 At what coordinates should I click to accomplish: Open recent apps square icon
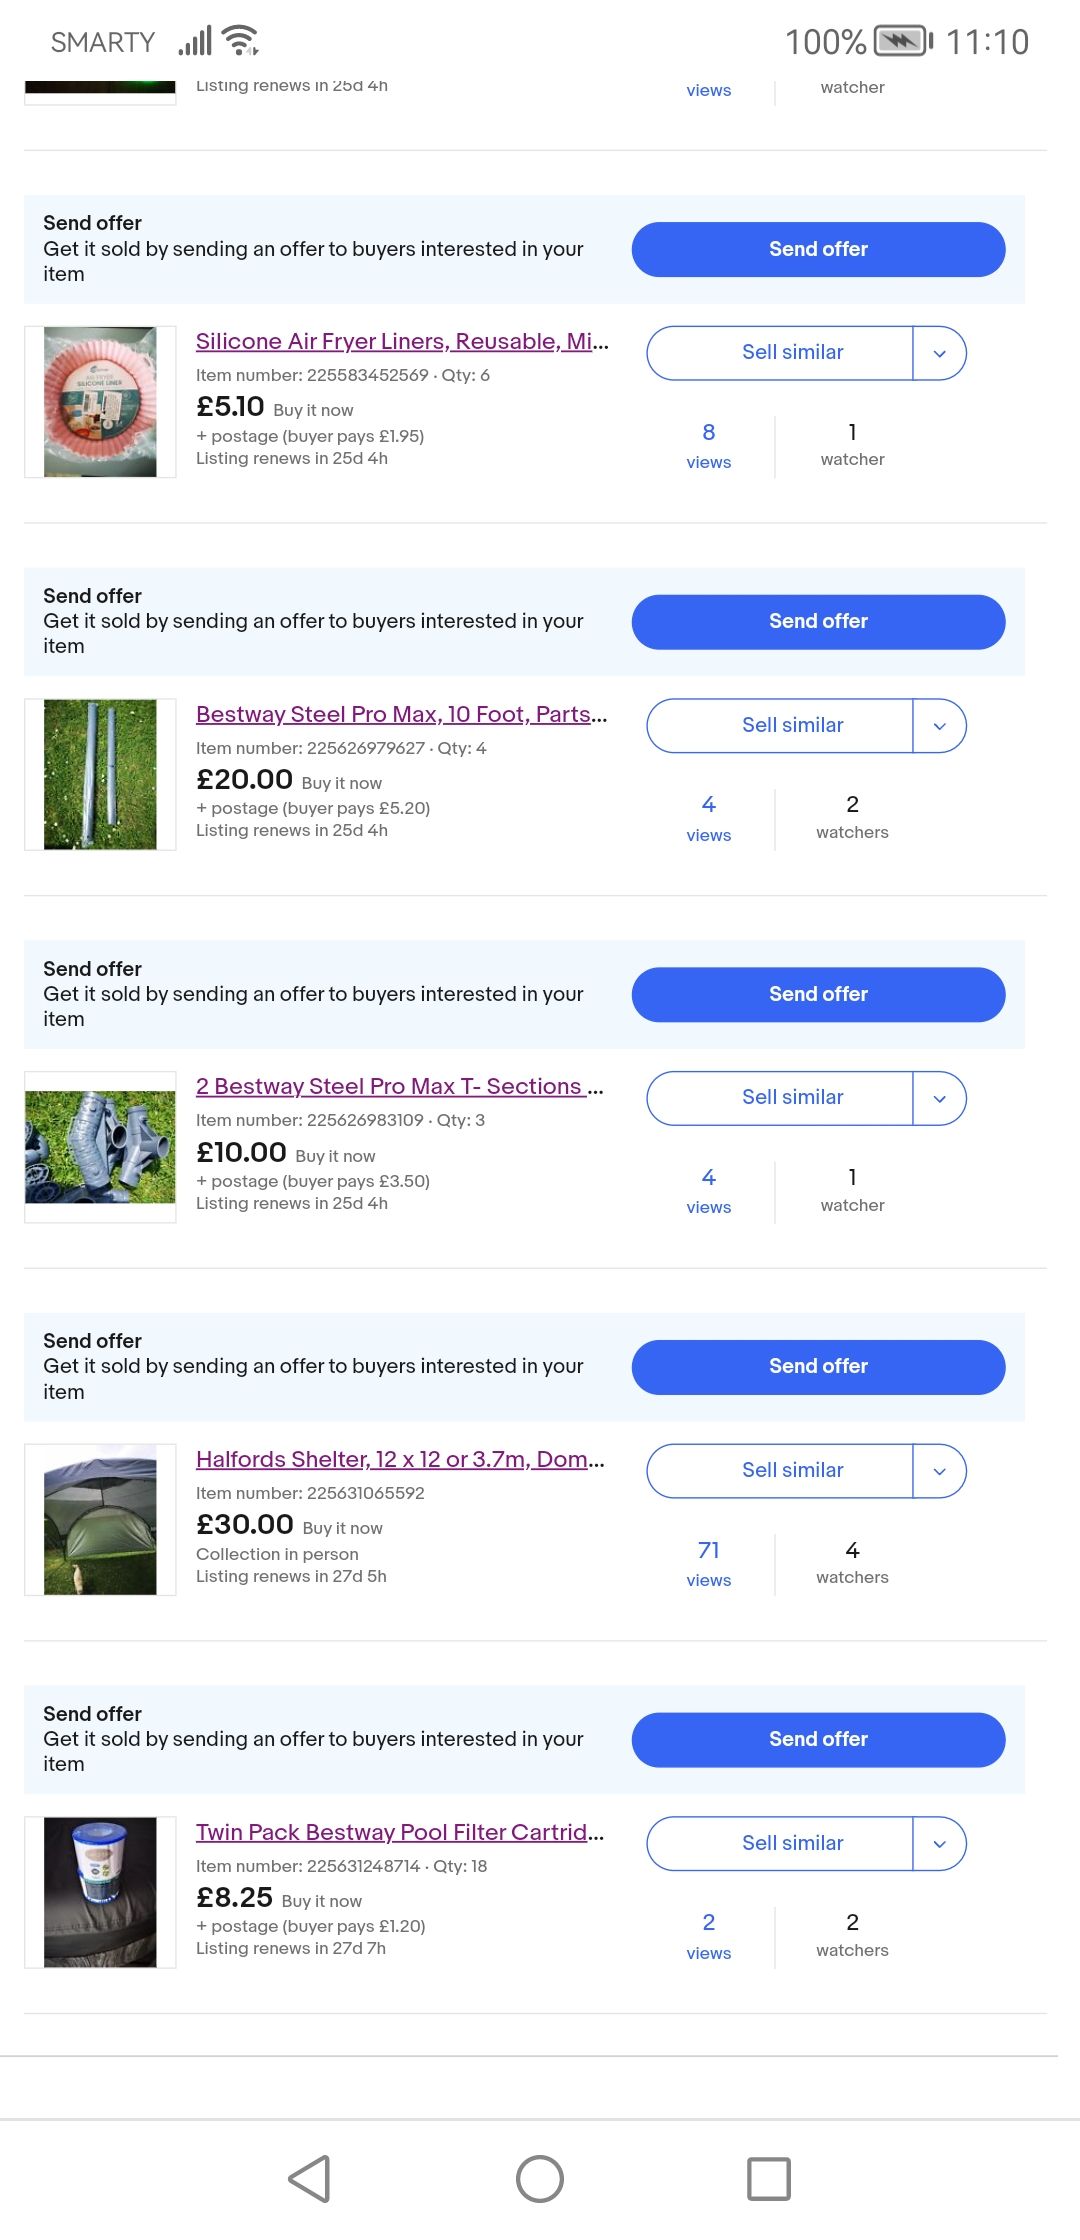(x=768, y=2178)
